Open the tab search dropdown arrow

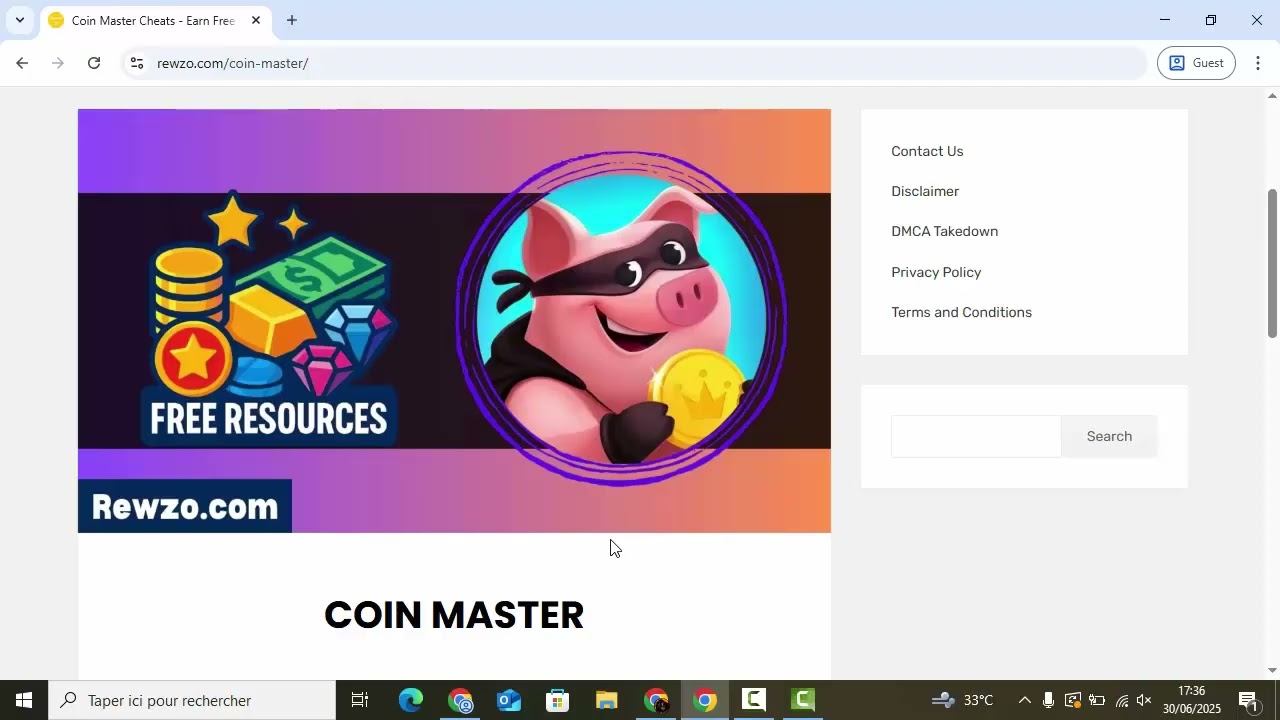pyautogui.click(x=19, y=20)
